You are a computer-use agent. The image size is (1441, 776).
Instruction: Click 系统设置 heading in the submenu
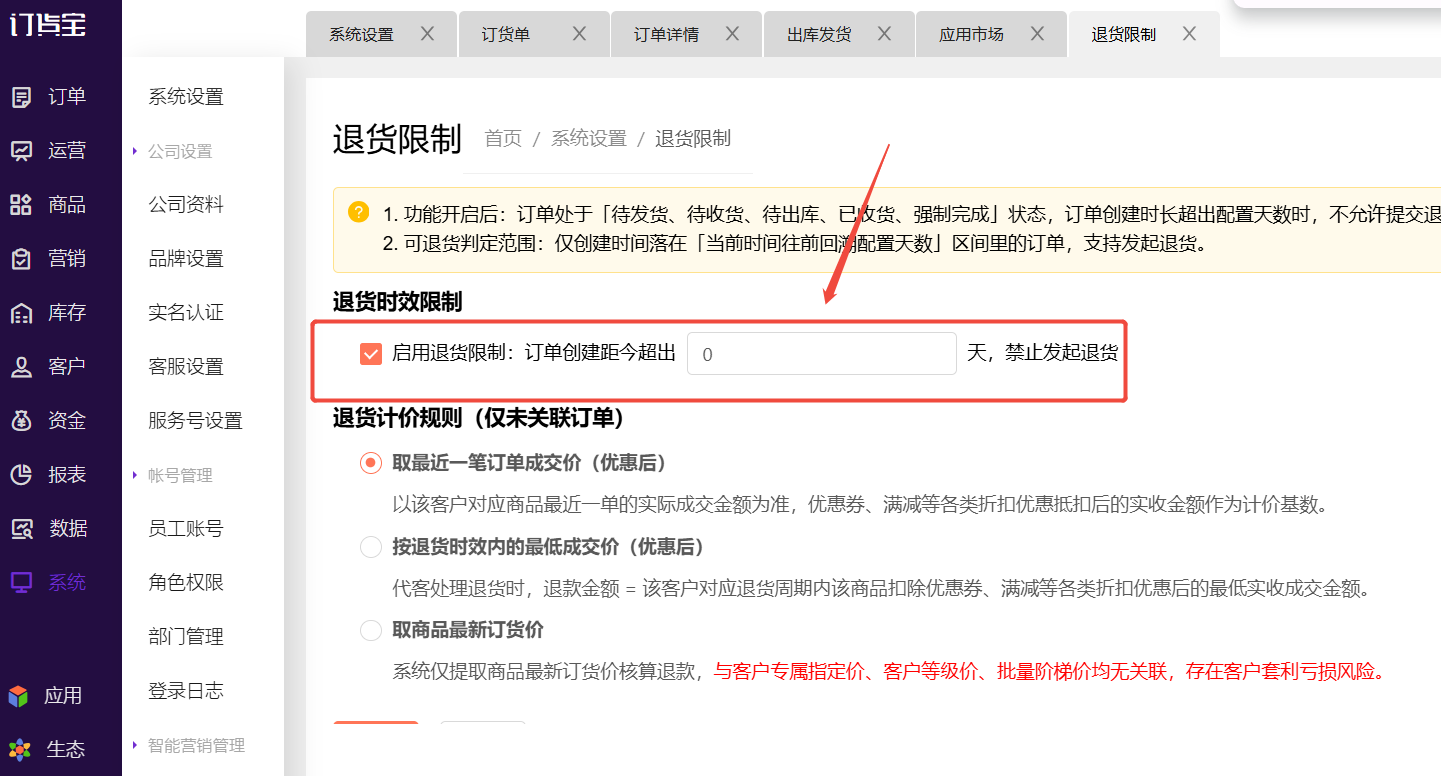click(x=186, y=97)
